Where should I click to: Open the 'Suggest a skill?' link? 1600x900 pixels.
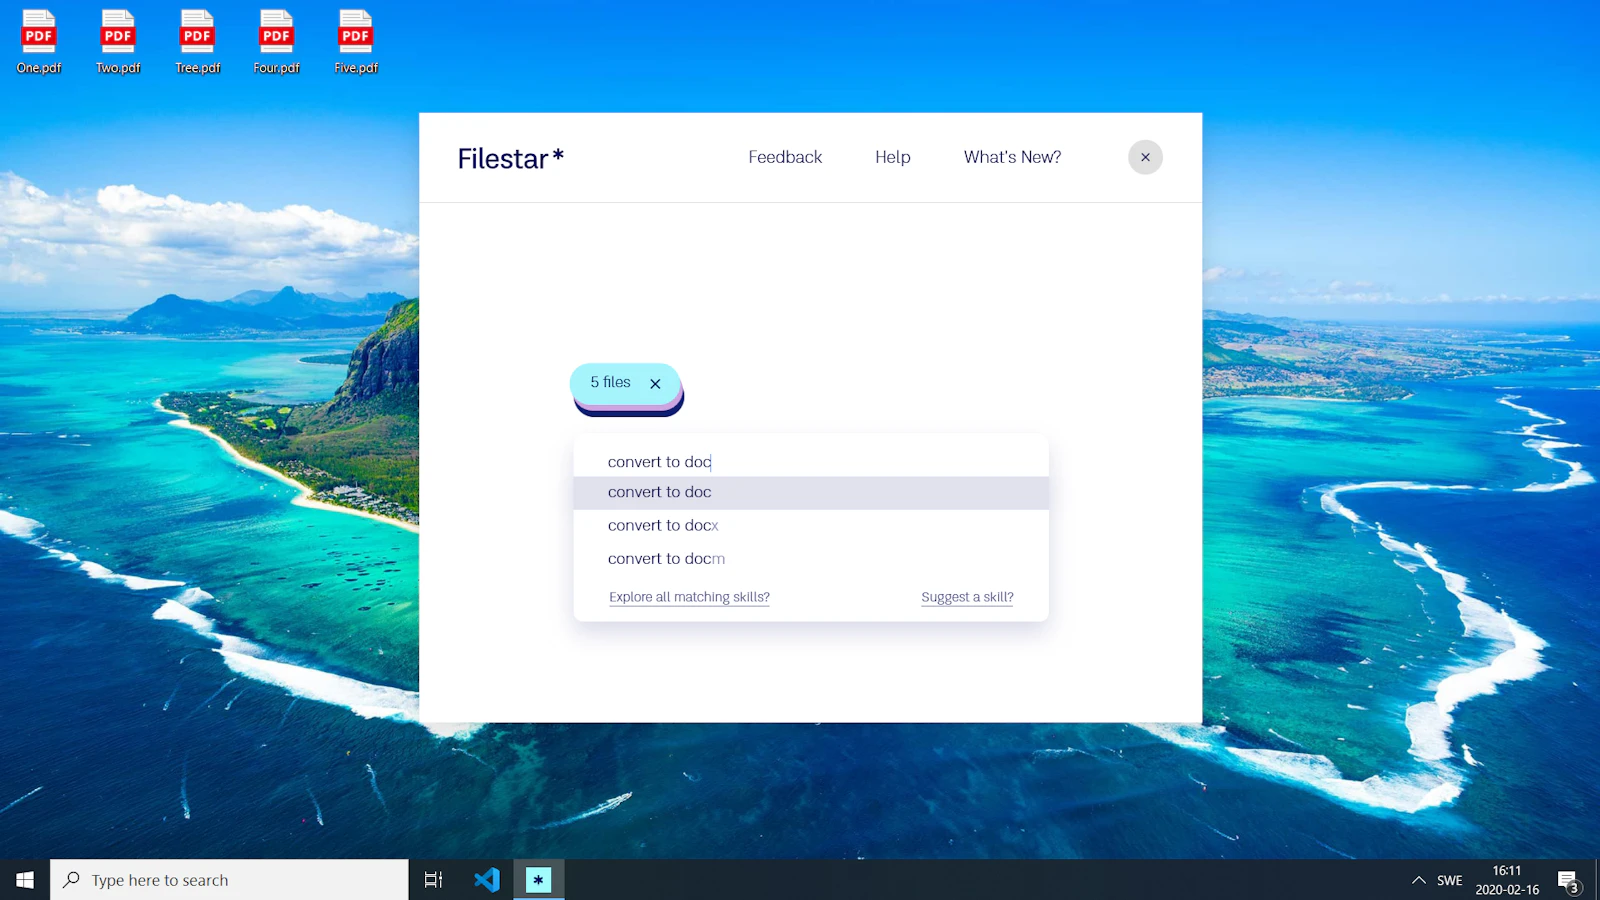coord(967,597)
